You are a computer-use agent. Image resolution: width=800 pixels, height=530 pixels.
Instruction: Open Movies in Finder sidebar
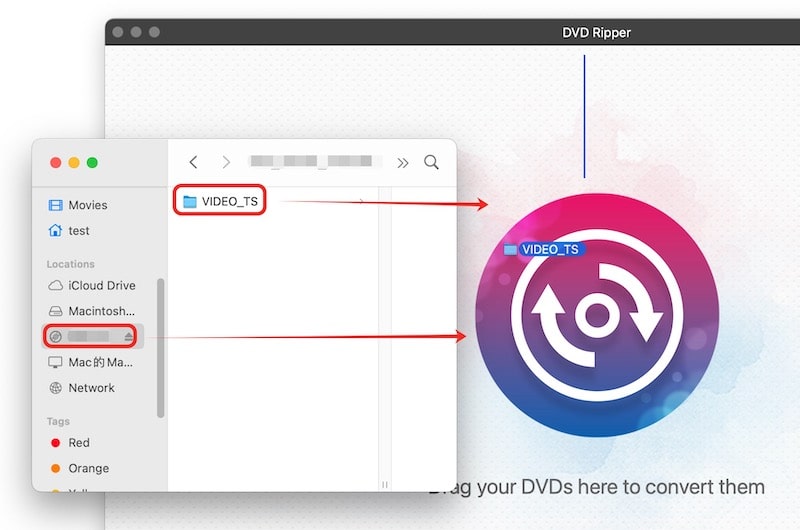[88, 205]
